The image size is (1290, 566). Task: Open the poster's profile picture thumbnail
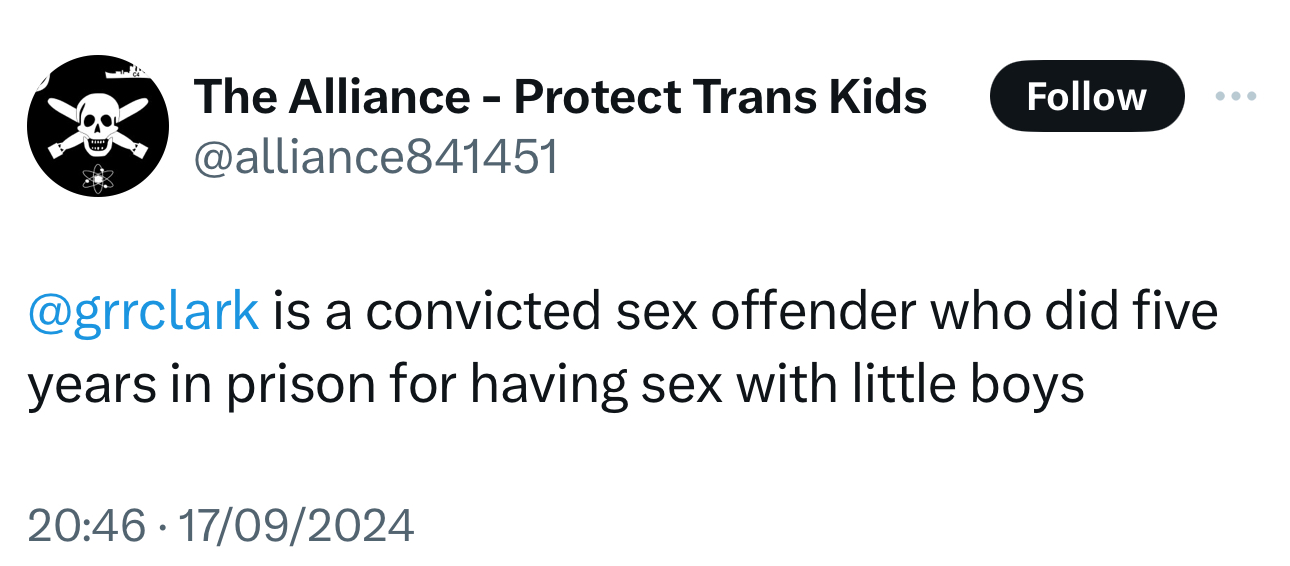click(x=97, y=126)
